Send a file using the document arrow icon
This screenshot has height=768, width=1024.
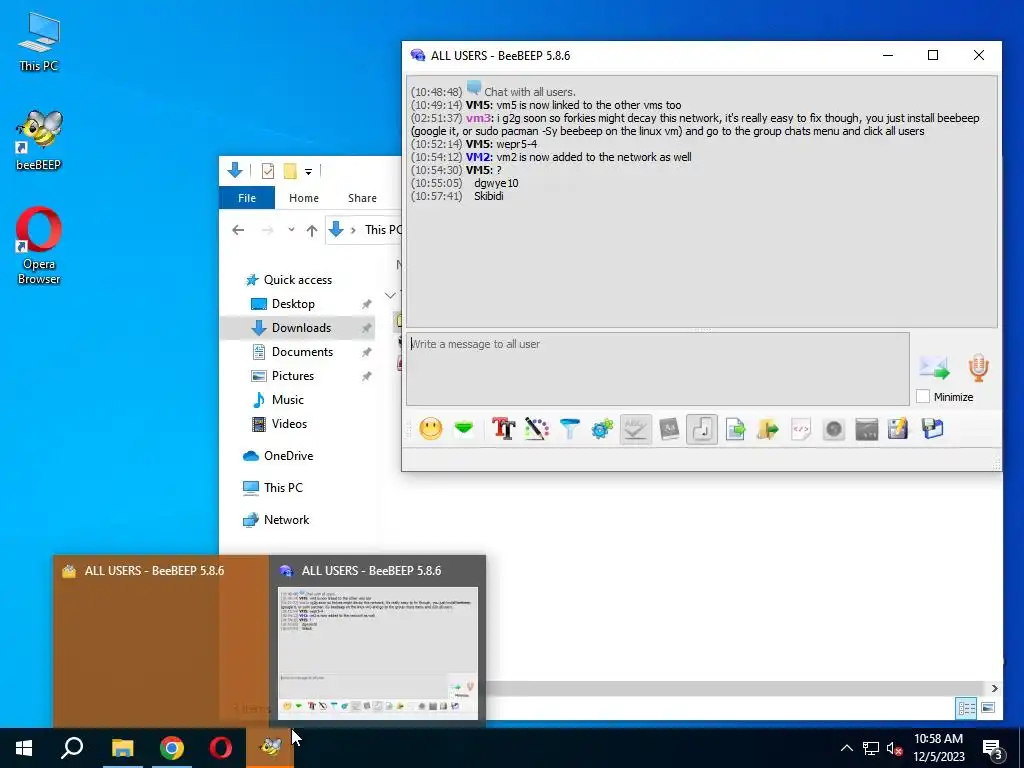[735, 429]
